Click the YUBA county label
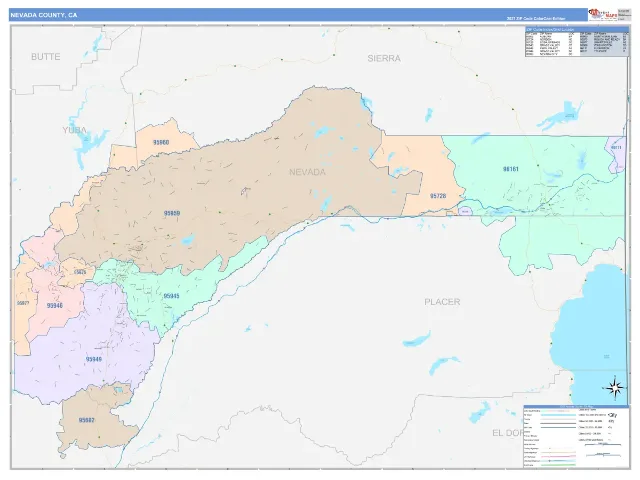Viewport: 640px width, 480px height. [75, 130]
